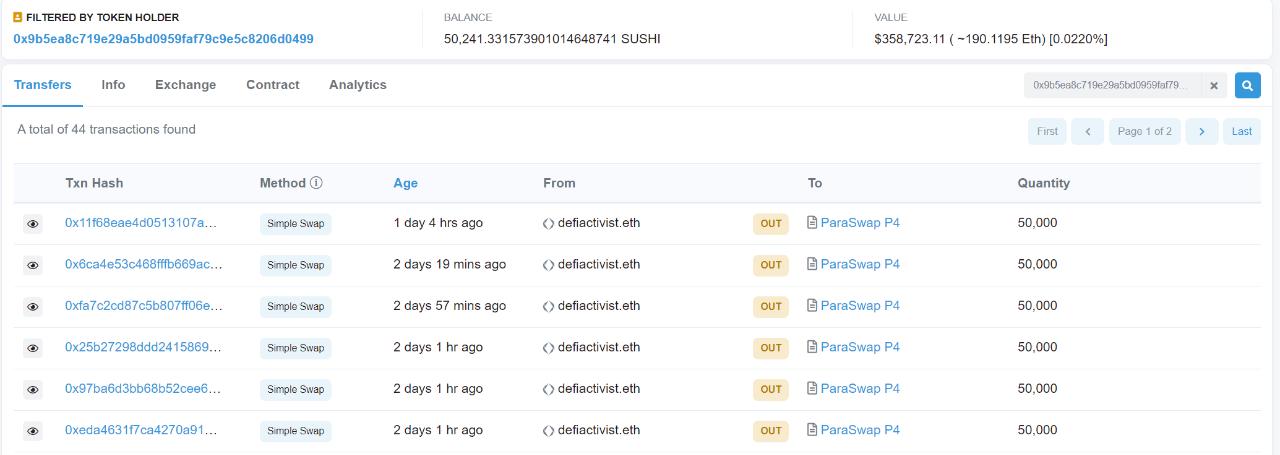Click the filtered token holder user icon
This screenshot has width=1280, height=455.
pos(18,18)
